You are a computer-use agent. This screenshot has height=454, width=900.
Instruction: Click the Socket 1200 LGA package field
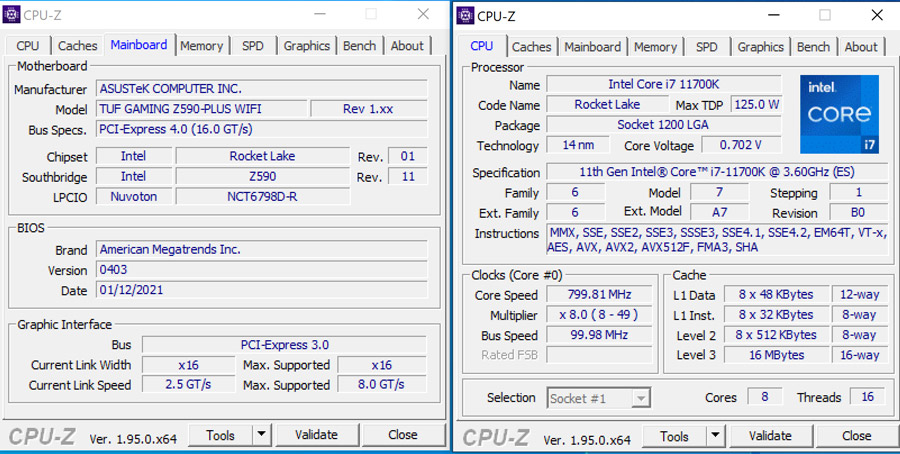point(664,125)
